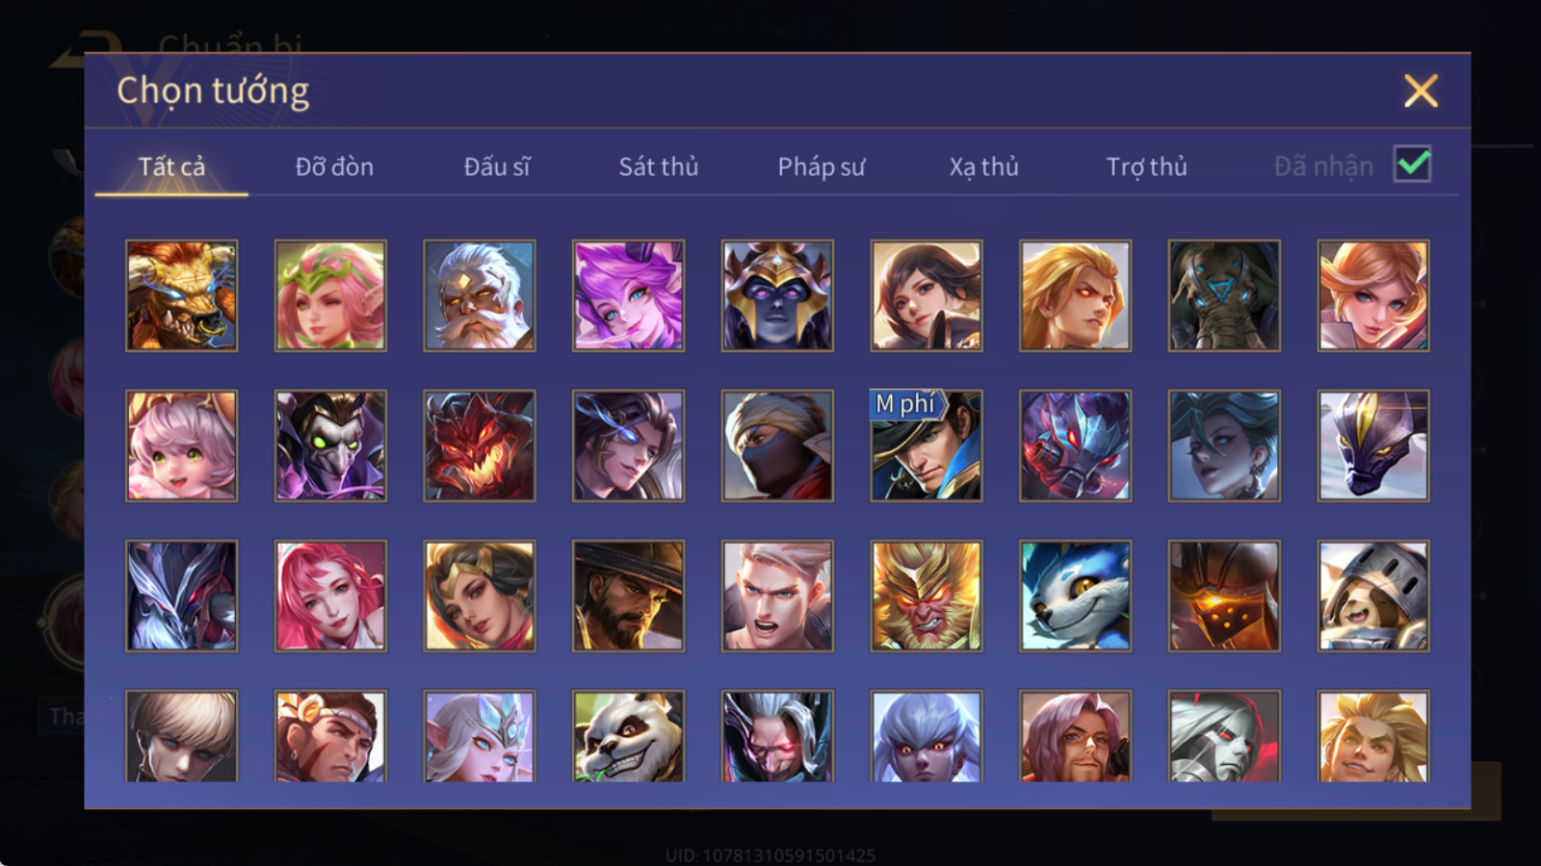This screenshot has width=1541, height=866.
Task: Select the purple-haired girl hero portrait
Action: click(629, 296)
